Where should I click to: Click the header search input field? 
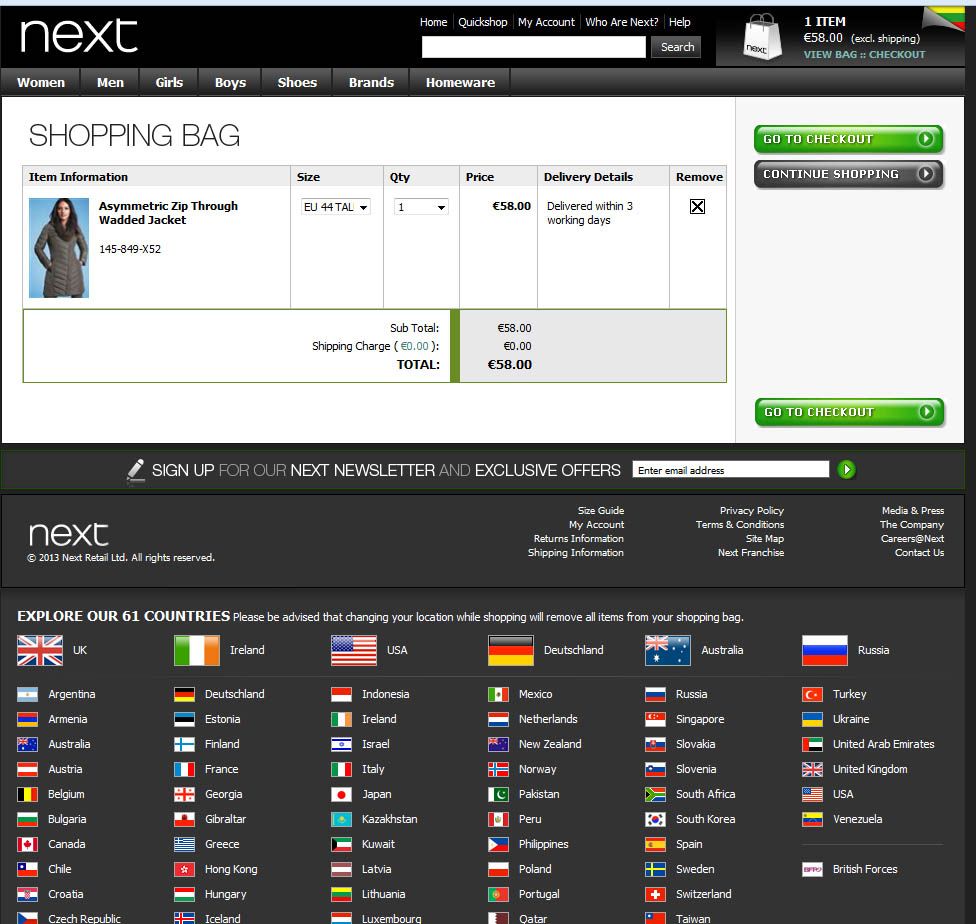(534, 47)
